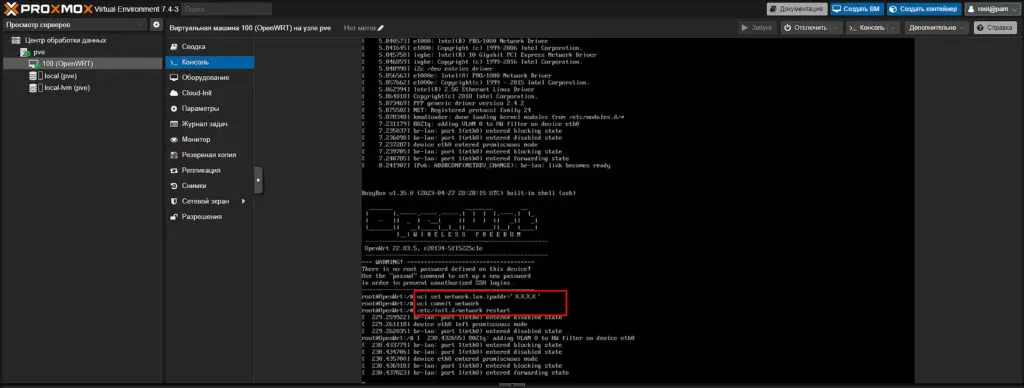Open the Снимки tab

click(x=209, y=186)
